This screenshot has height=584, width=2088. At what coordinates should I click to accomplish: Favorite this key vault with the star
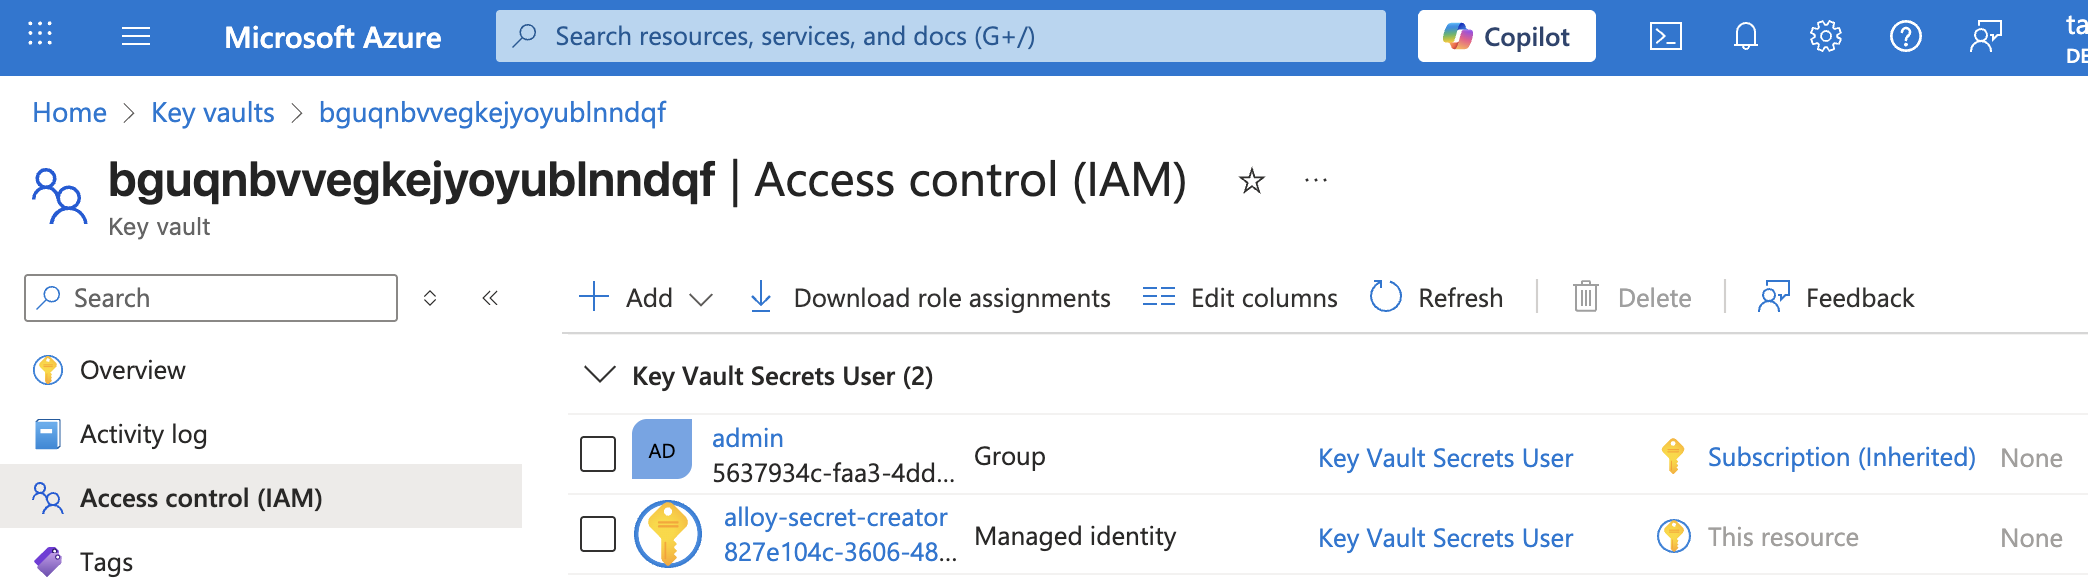point(1251,181)
